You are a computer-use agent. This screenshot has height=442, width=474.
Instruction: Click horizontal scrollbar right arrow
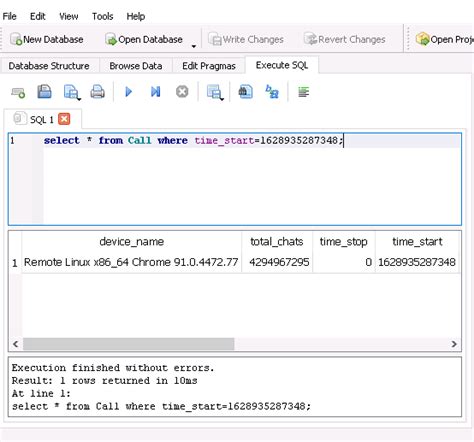point(454,344)
